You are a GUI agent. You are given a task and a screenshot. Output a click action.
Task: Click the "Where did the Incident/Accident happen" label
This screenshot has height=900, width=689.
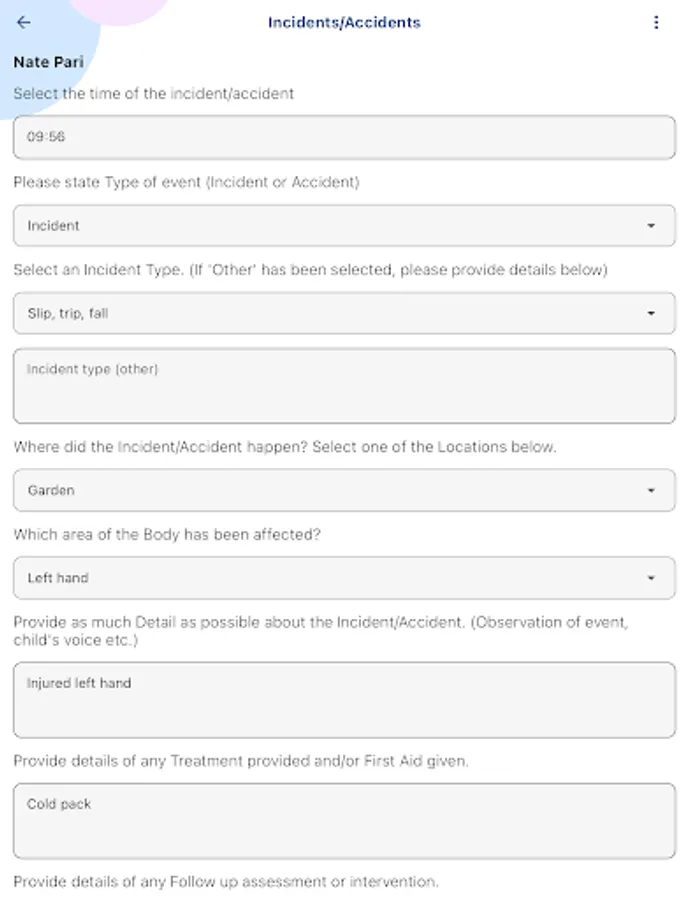(x=284, y=447)
